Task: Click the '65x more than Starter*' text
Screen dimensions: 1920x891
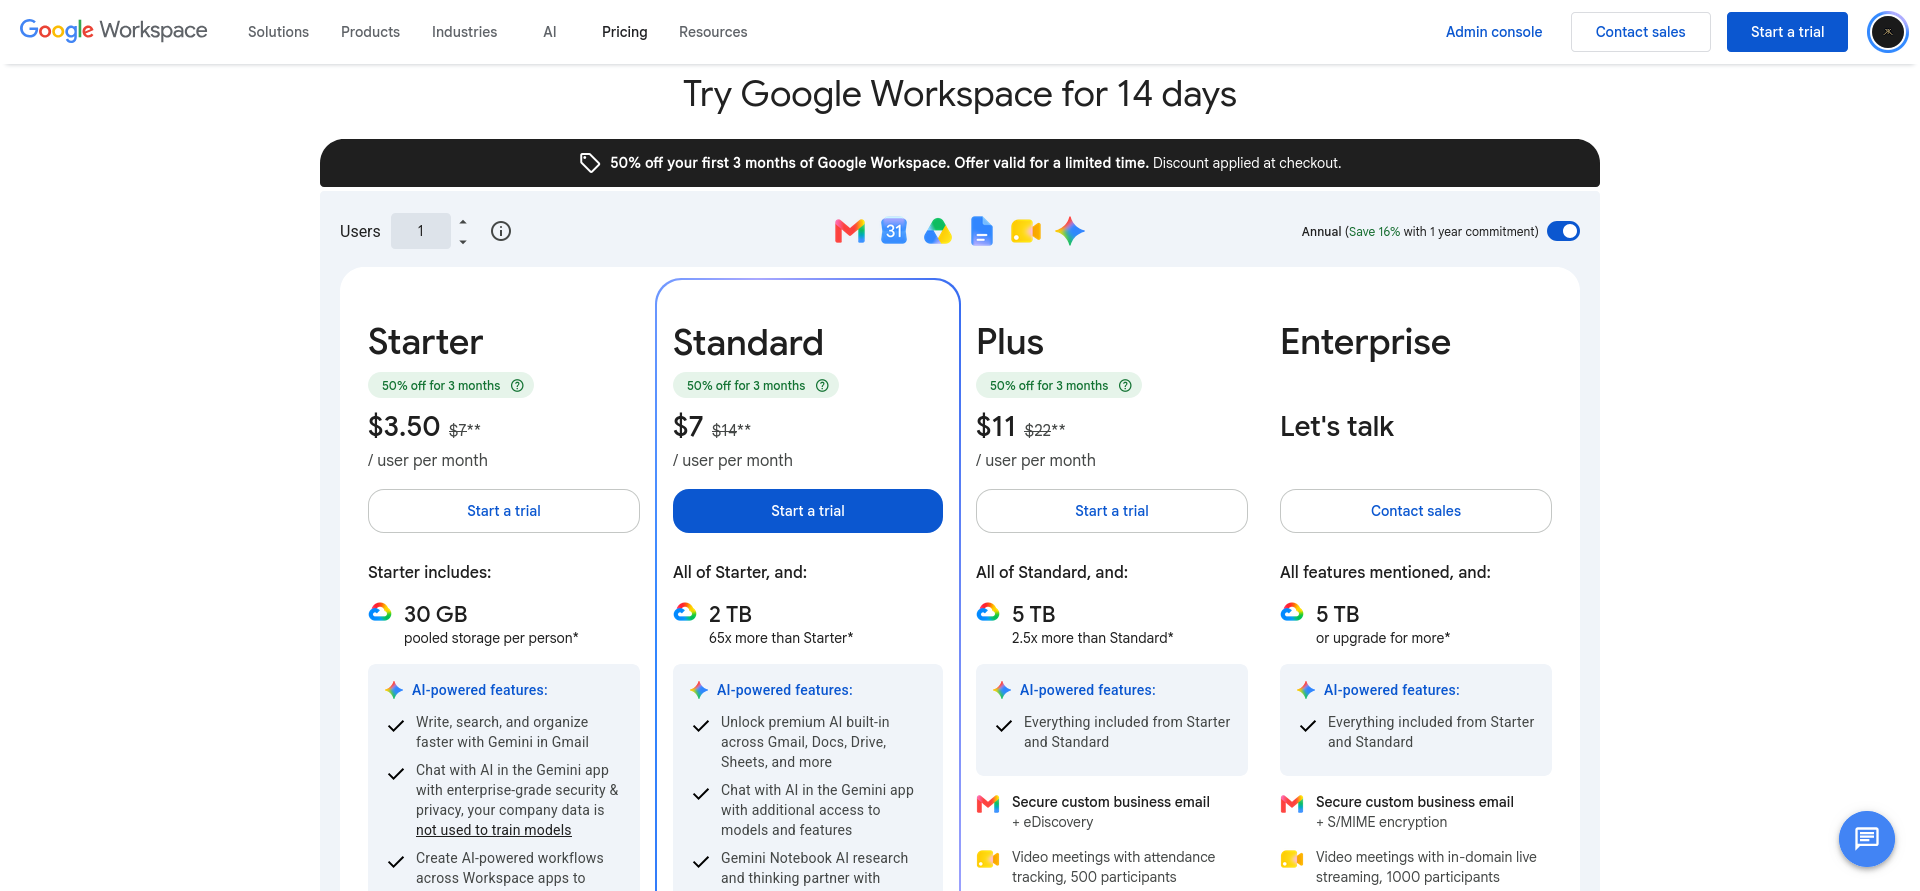Action: coord(781,638)
